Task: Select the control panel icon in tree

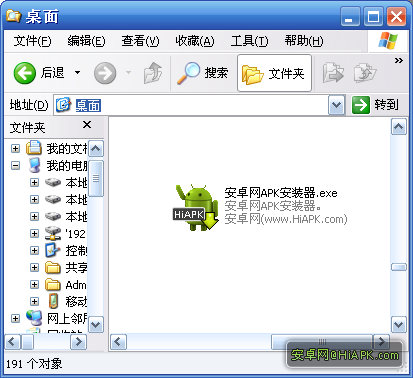Action: pyautogui.click(x=53, y=250)
